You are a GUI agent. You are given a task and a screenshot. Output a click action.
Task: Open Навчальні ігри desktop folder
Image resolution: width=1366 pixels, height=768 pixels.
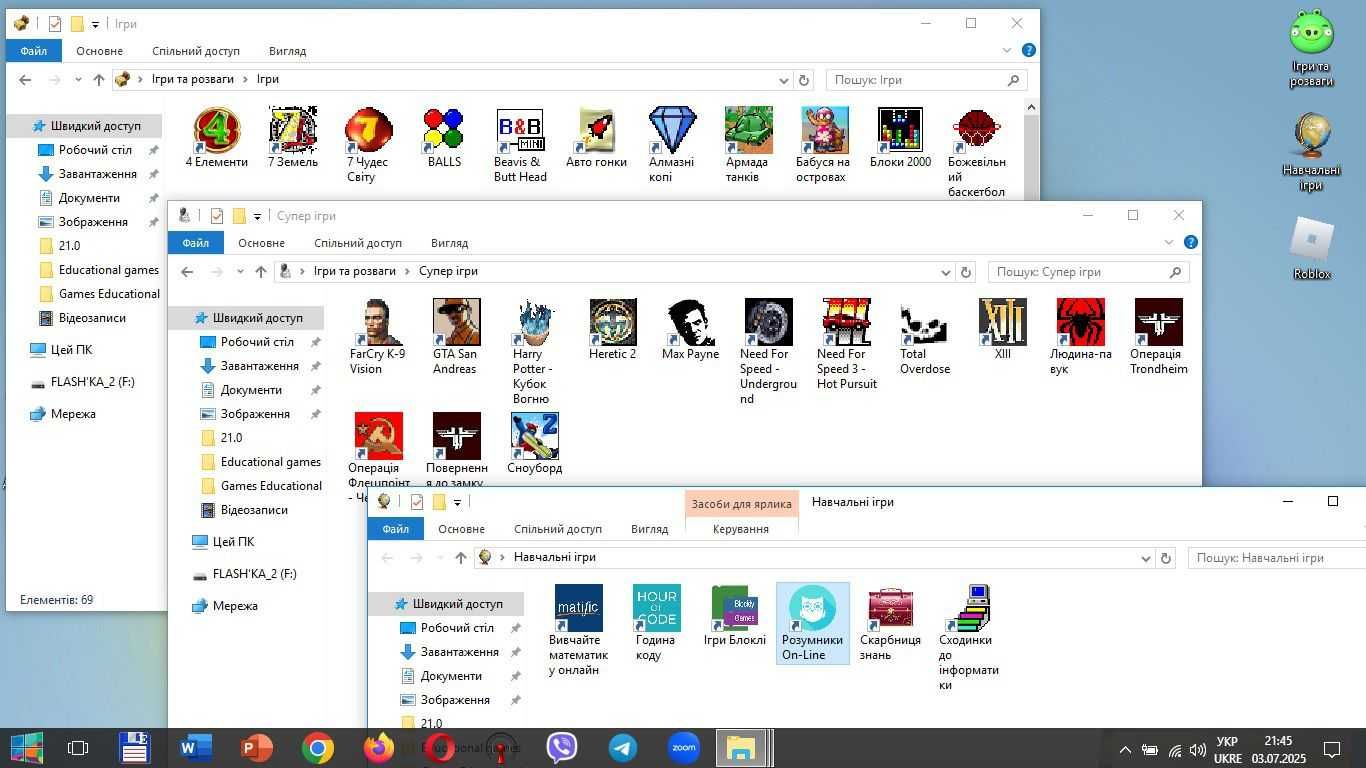click(1311, 152)
